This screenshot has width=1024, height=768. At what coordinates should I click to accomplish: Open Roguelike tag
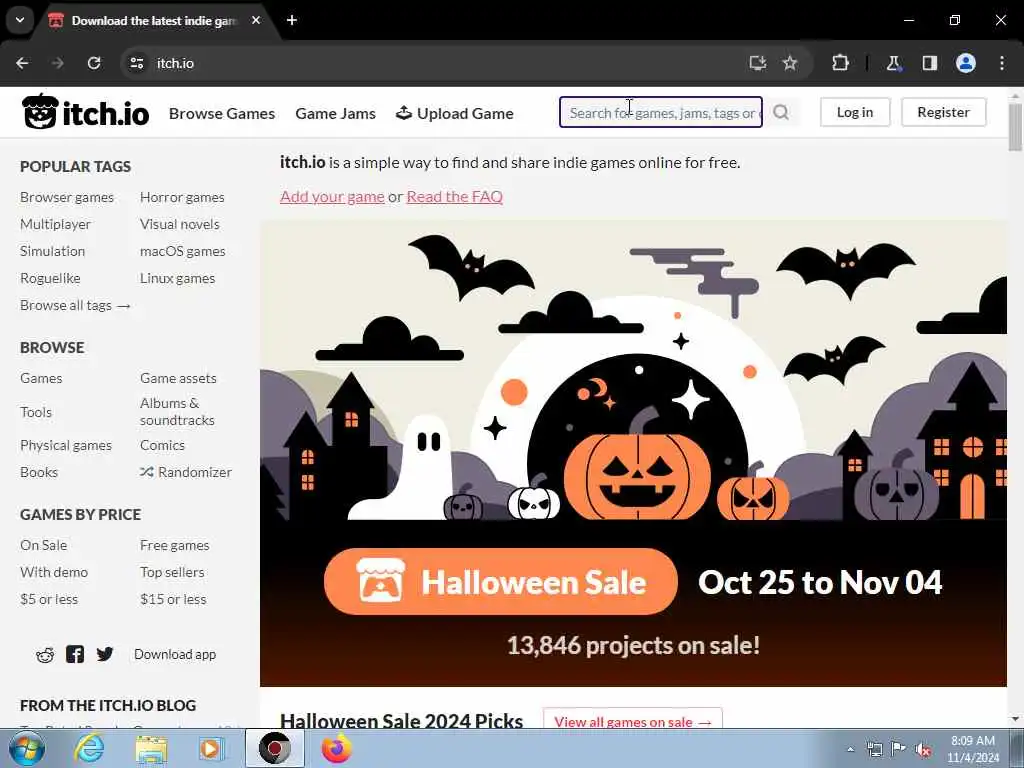(50, 278)
